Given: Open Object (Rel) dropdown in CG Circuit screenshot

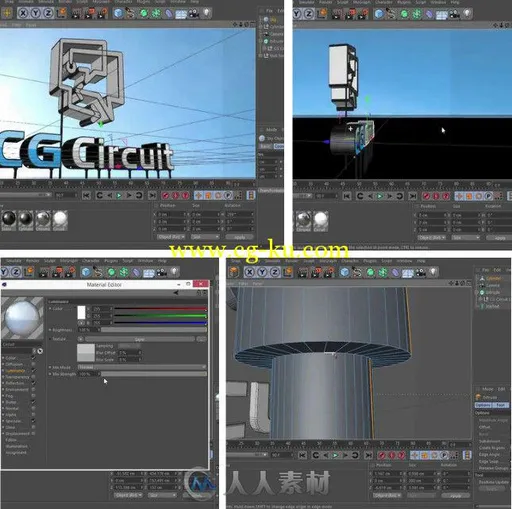Looking at the screenshot, I should pos(171,237).
